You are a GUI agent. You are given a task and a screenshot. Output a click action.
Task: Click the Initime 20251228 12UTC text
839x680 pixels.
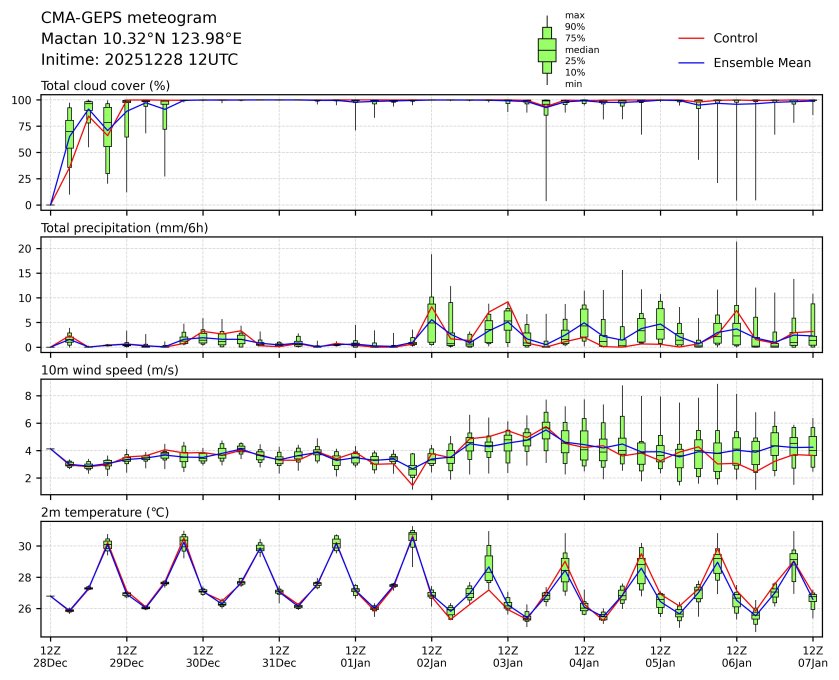139,59
